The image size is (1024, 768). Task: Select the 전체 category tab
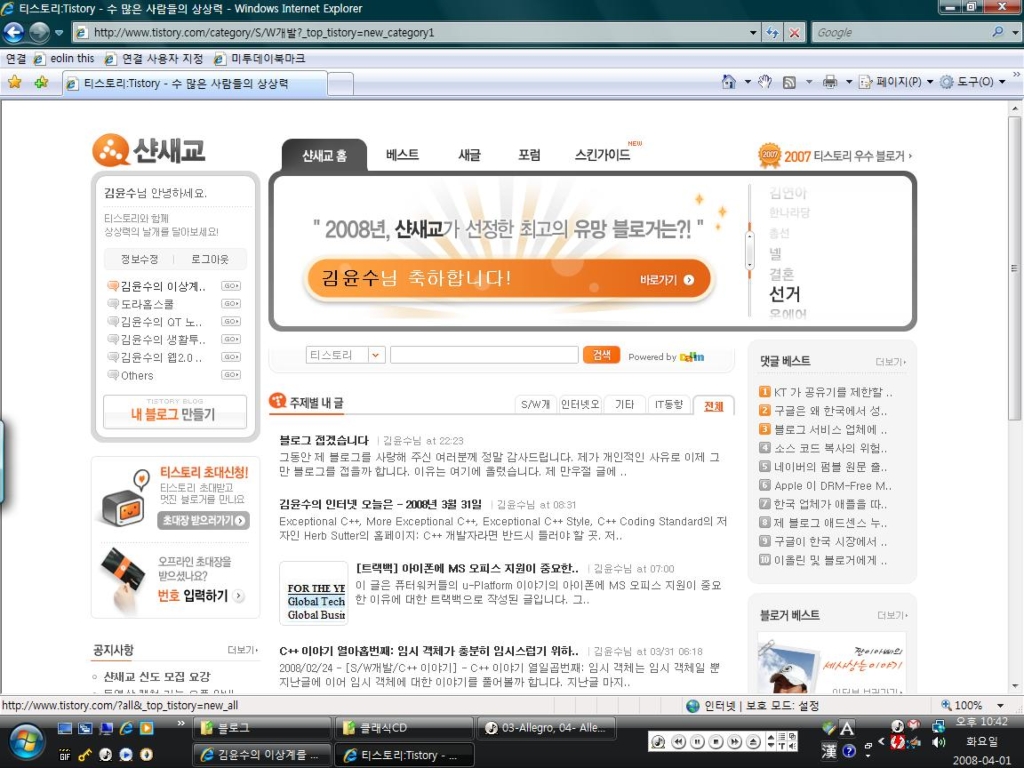tap(713, 406)
